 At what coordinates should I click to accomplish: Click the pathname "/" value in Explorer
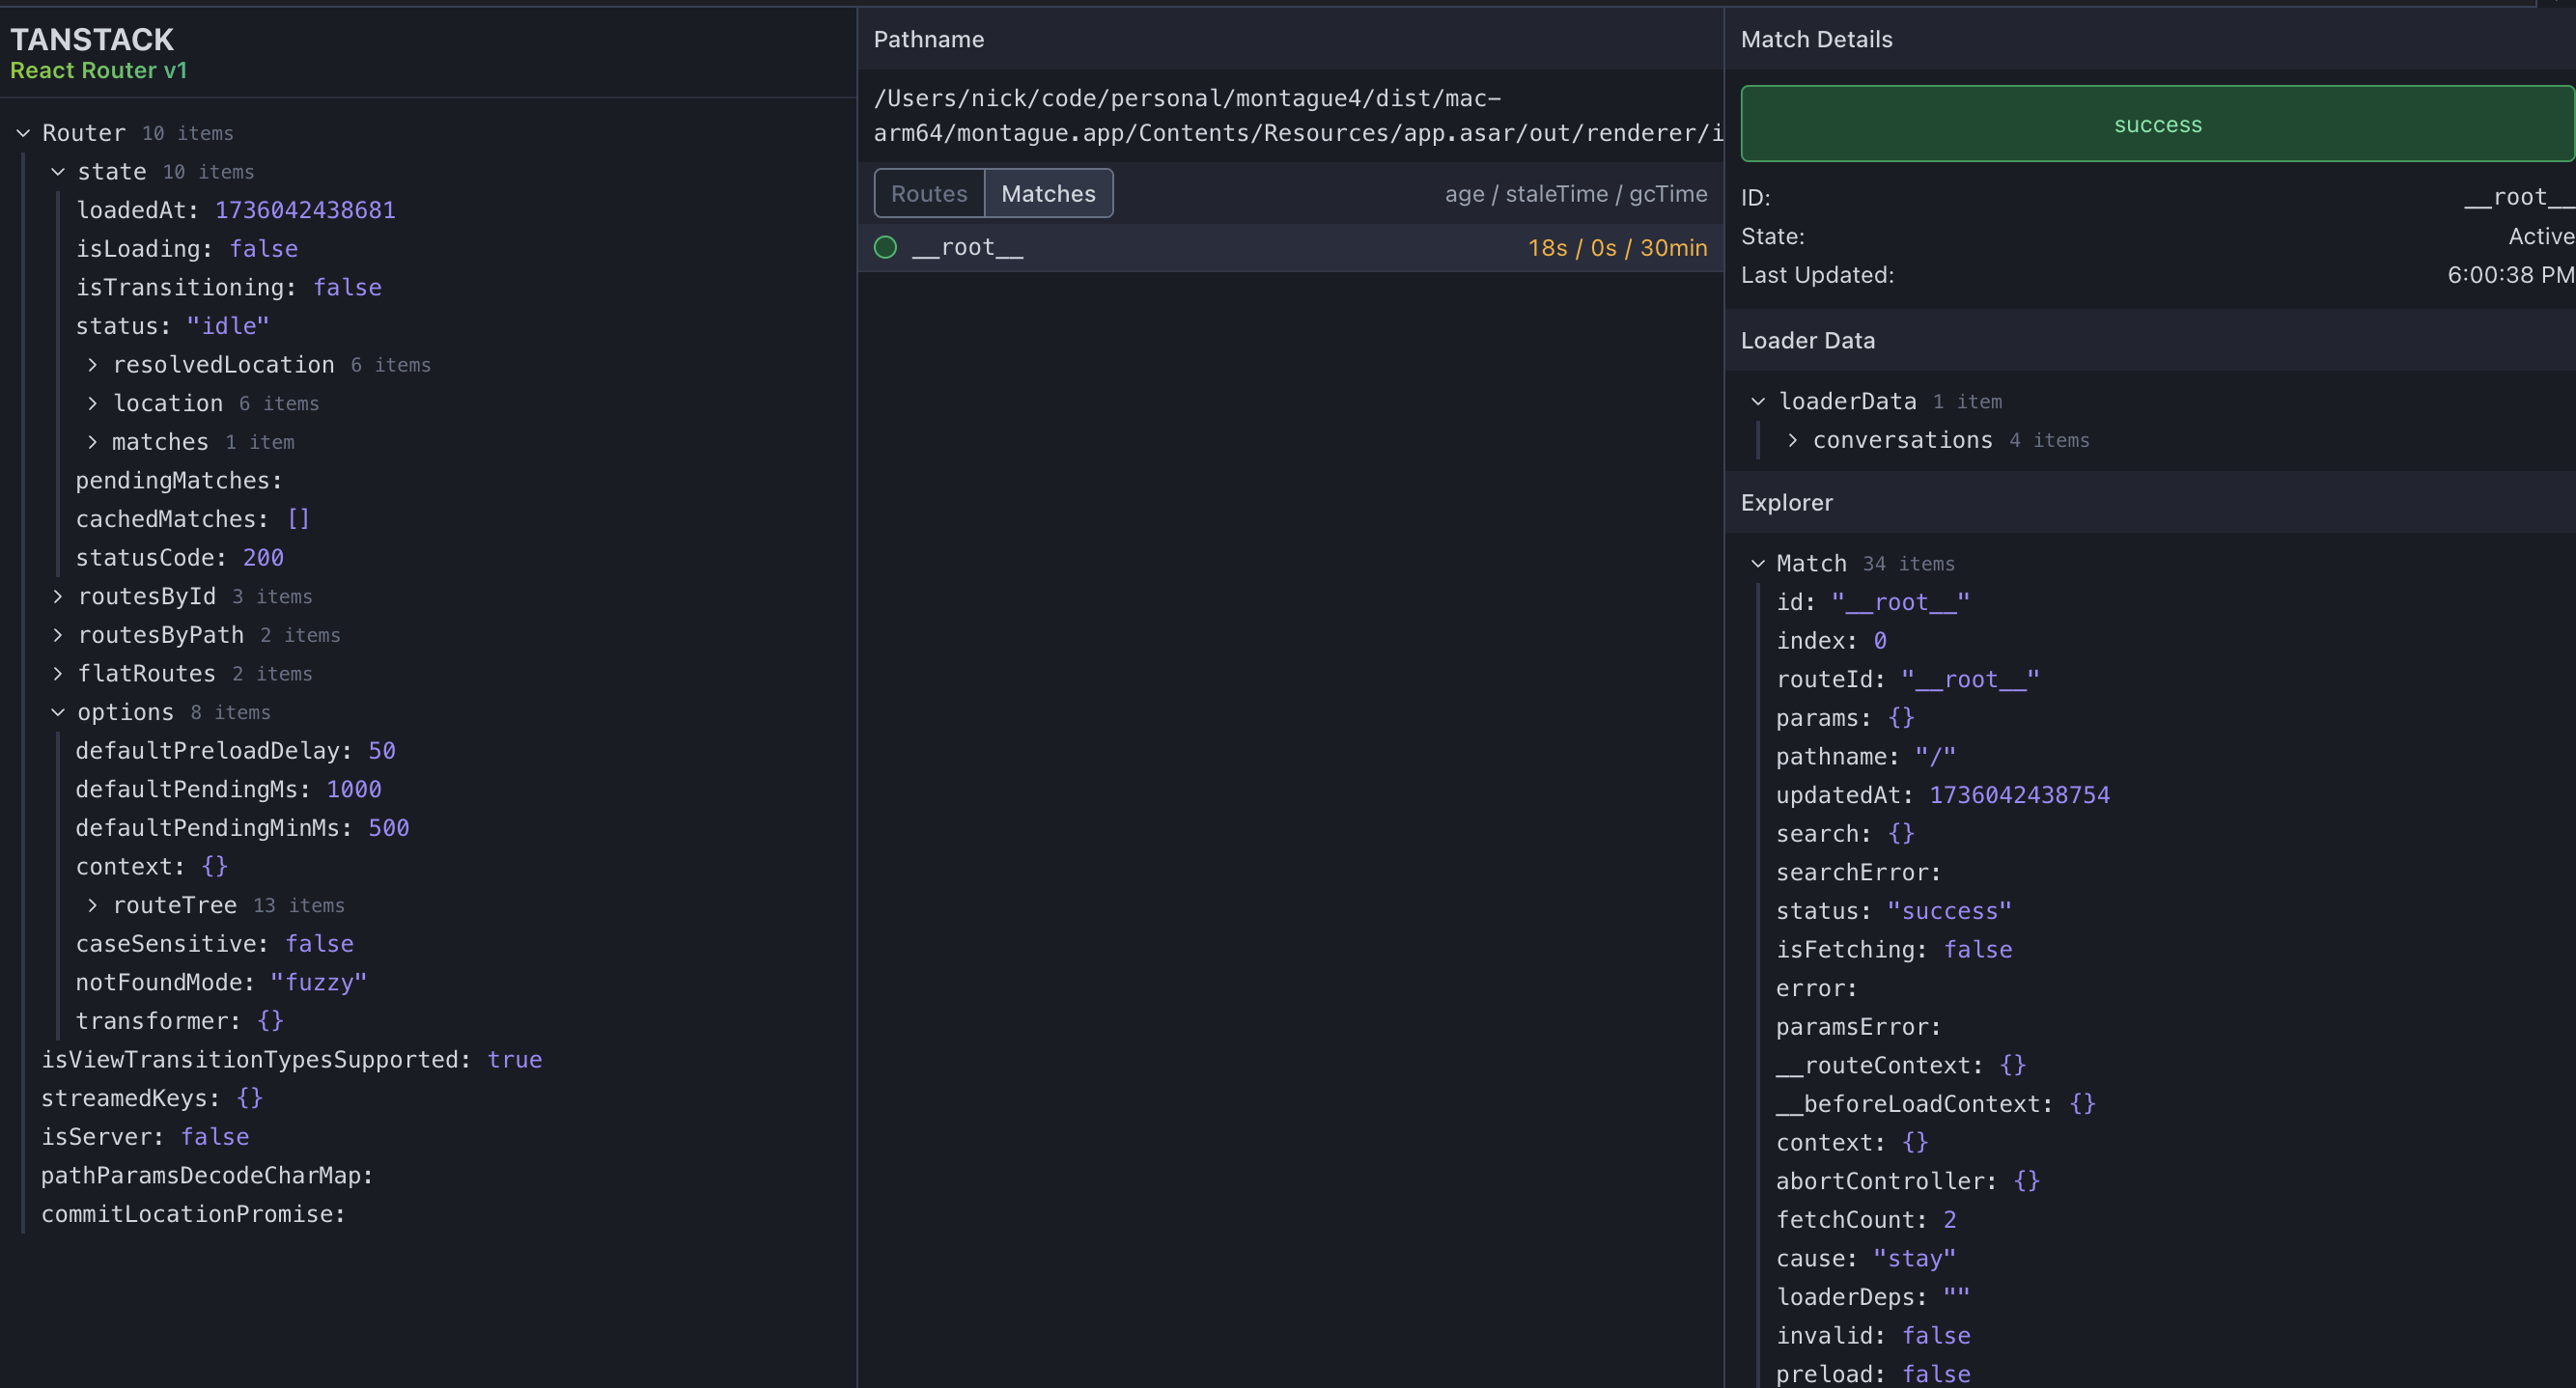coord(1935,757)
